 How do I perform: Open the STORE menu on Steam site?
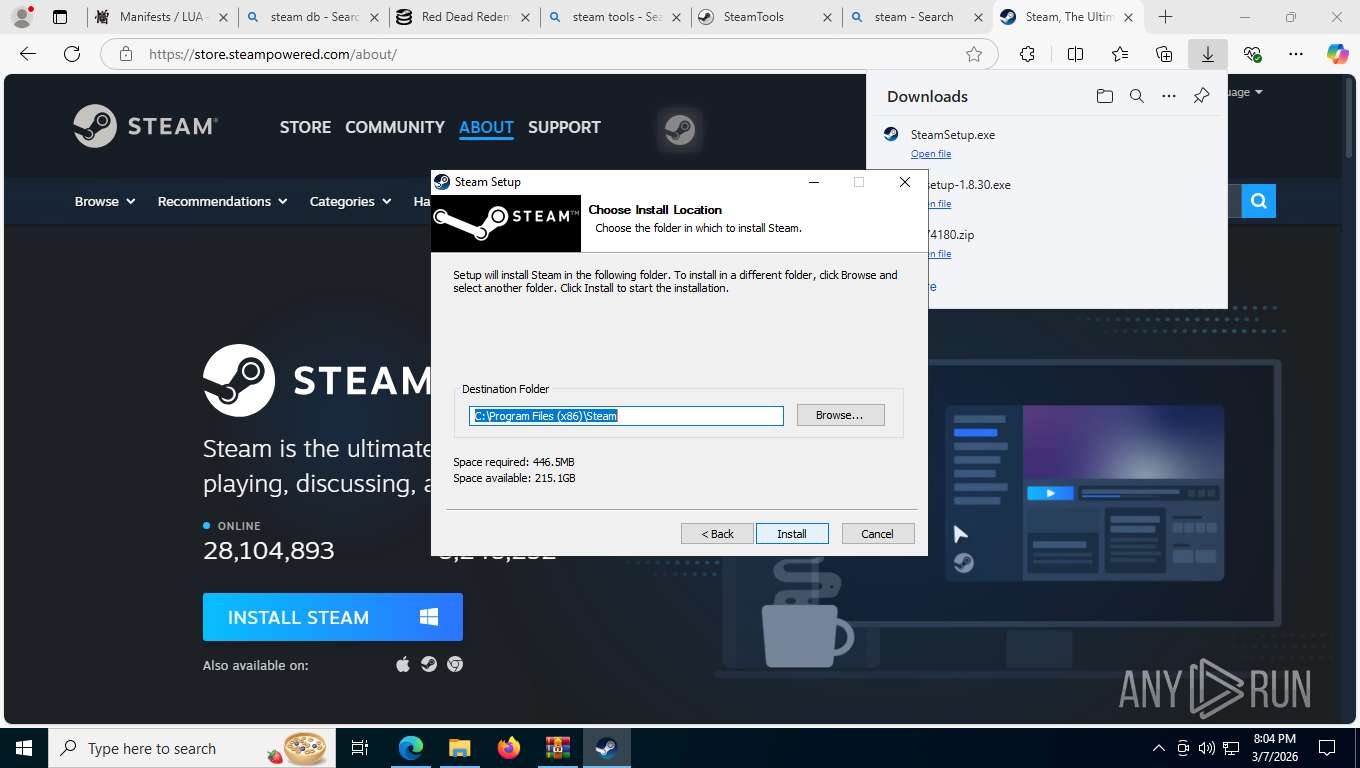[305, 127]
